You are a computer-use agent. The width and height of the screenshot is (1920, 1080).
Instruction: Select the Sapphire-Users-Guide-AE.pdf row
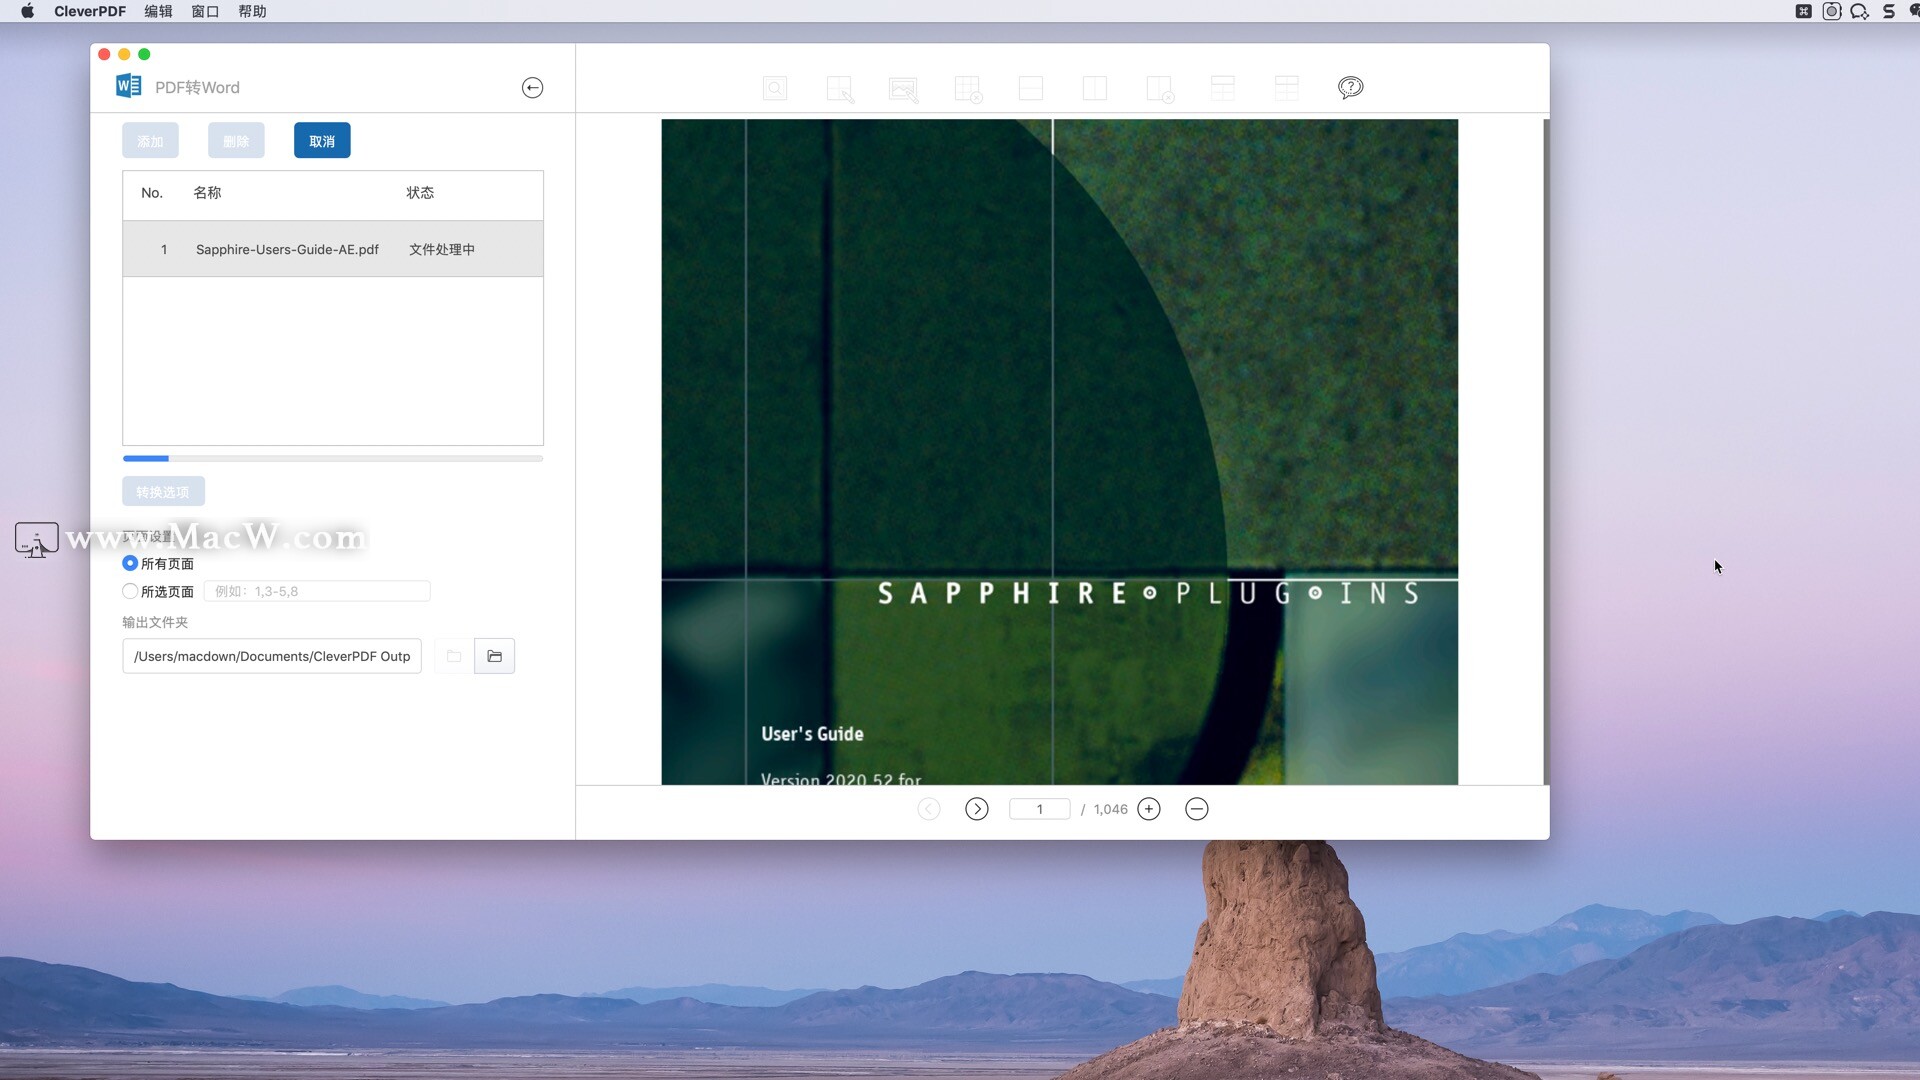coord(333,249)
